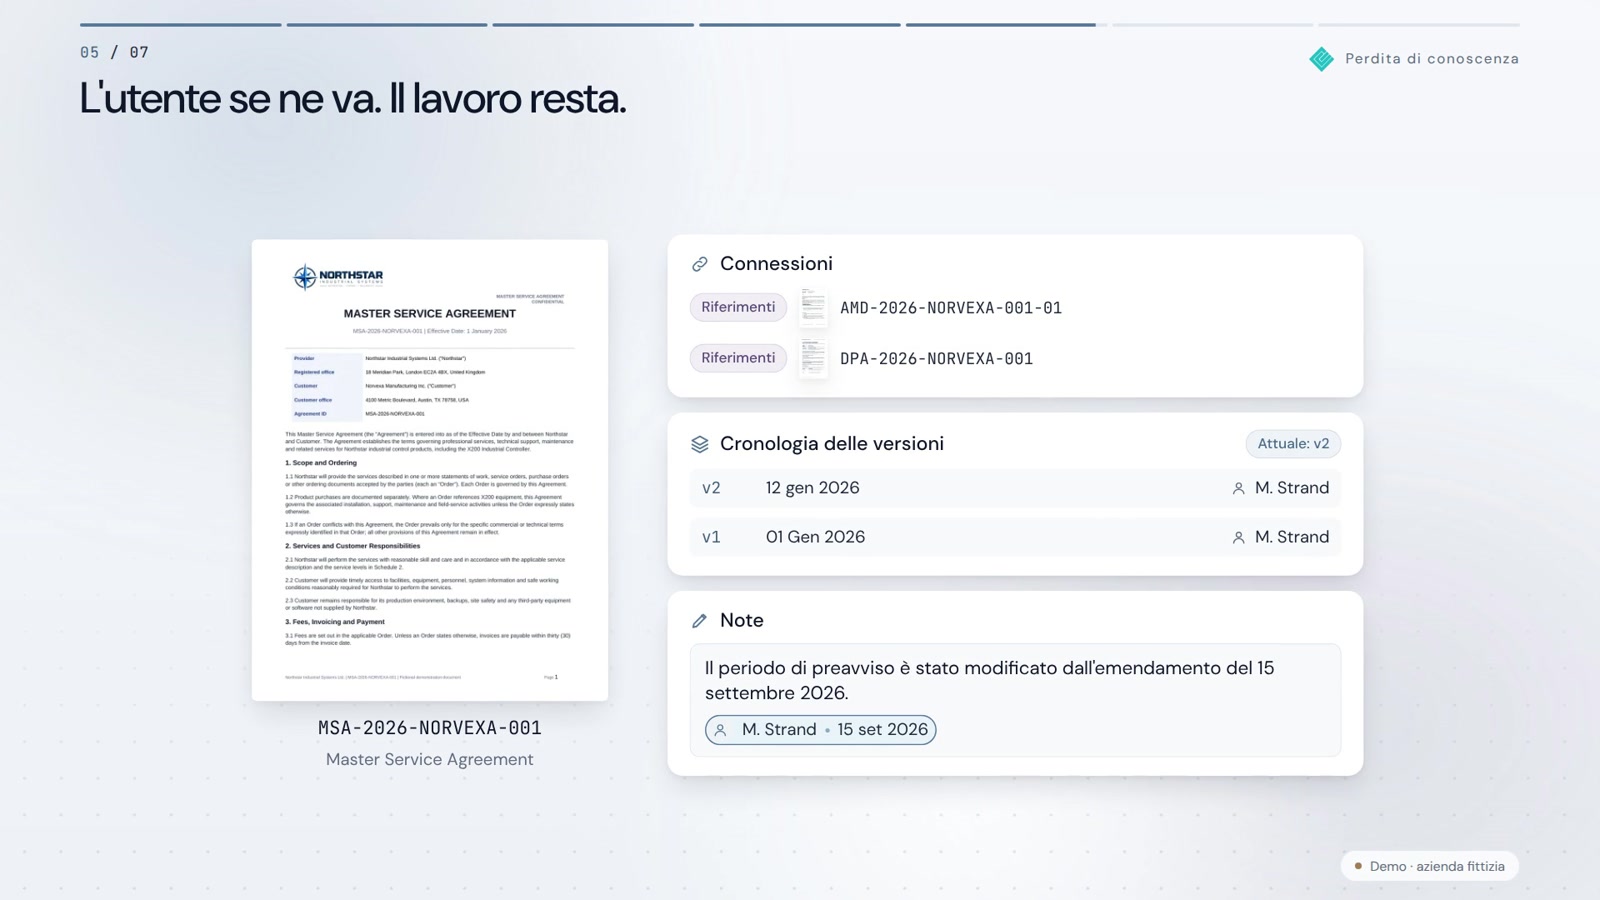Jump to the first slide progress segment

(x=181, y=24)
